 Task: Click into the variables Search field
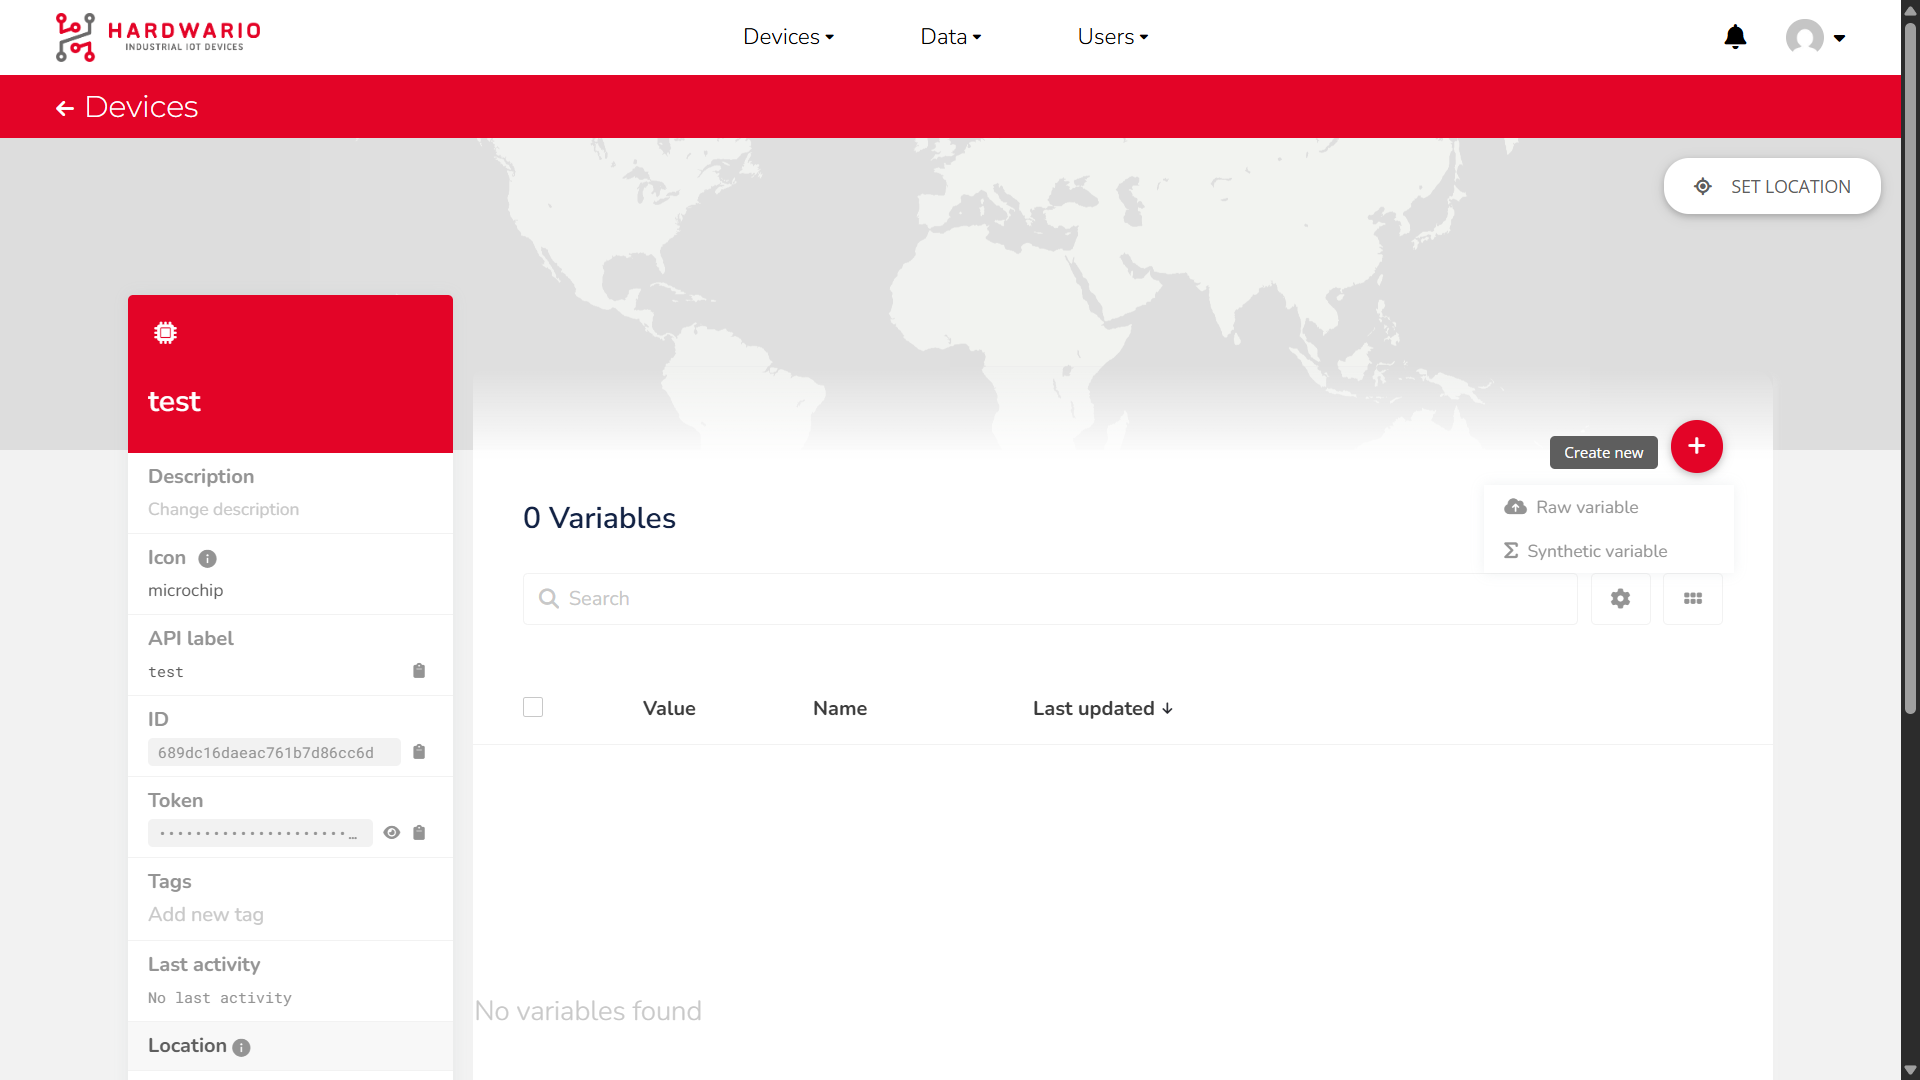tap(1050, 599)
